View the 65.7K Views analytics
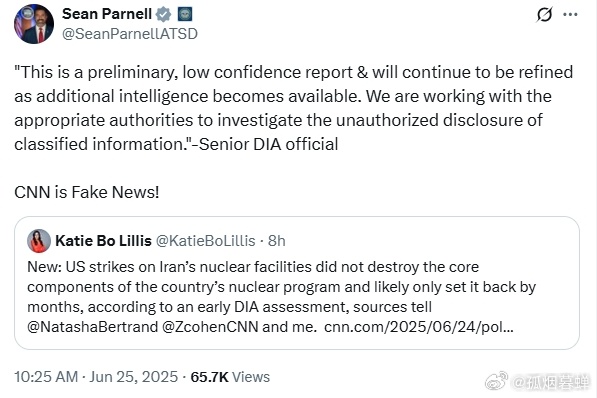The image size is (597, 398). click(x=230, y=377)
